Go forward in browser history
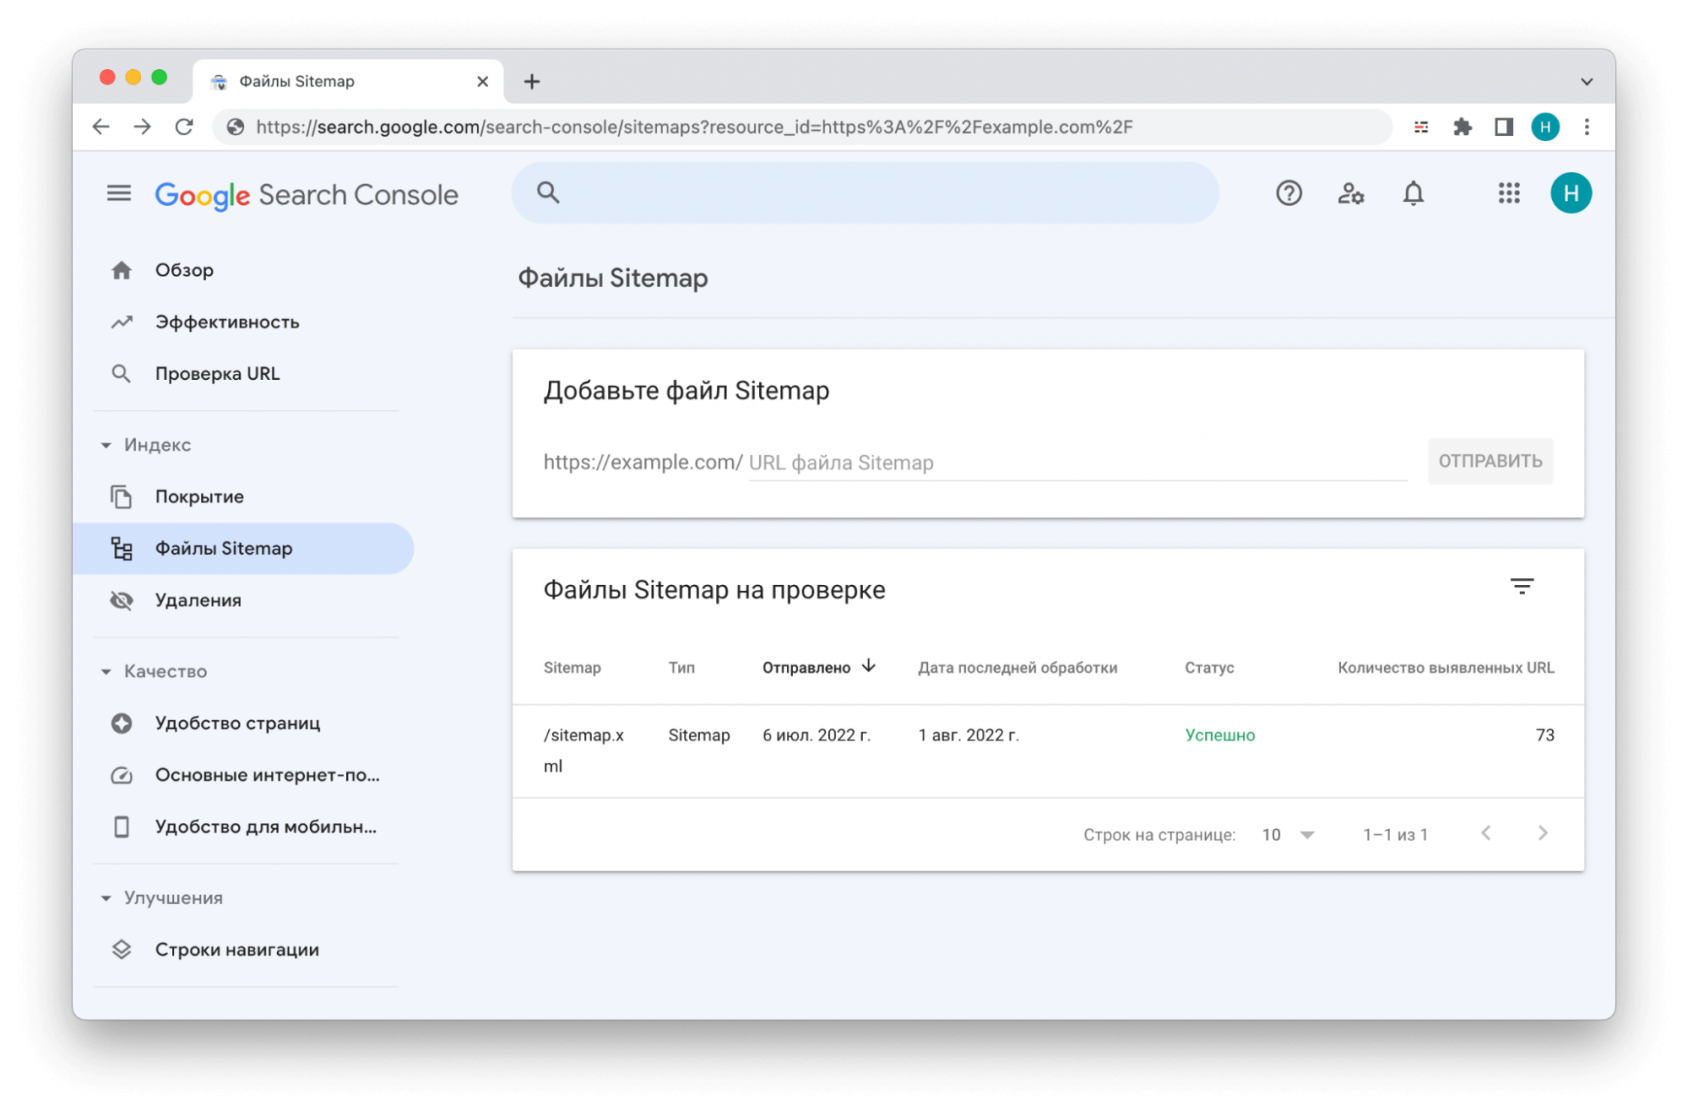The image size is (1688, 1116). [x=142, y=127]
